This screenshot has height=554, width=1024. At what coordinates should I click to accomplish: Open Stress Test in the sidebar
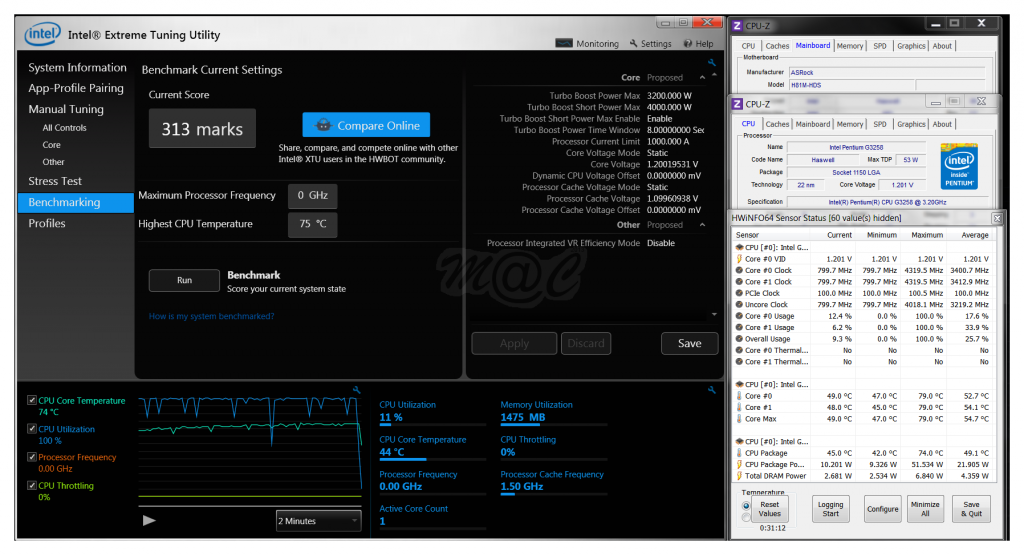55,181
